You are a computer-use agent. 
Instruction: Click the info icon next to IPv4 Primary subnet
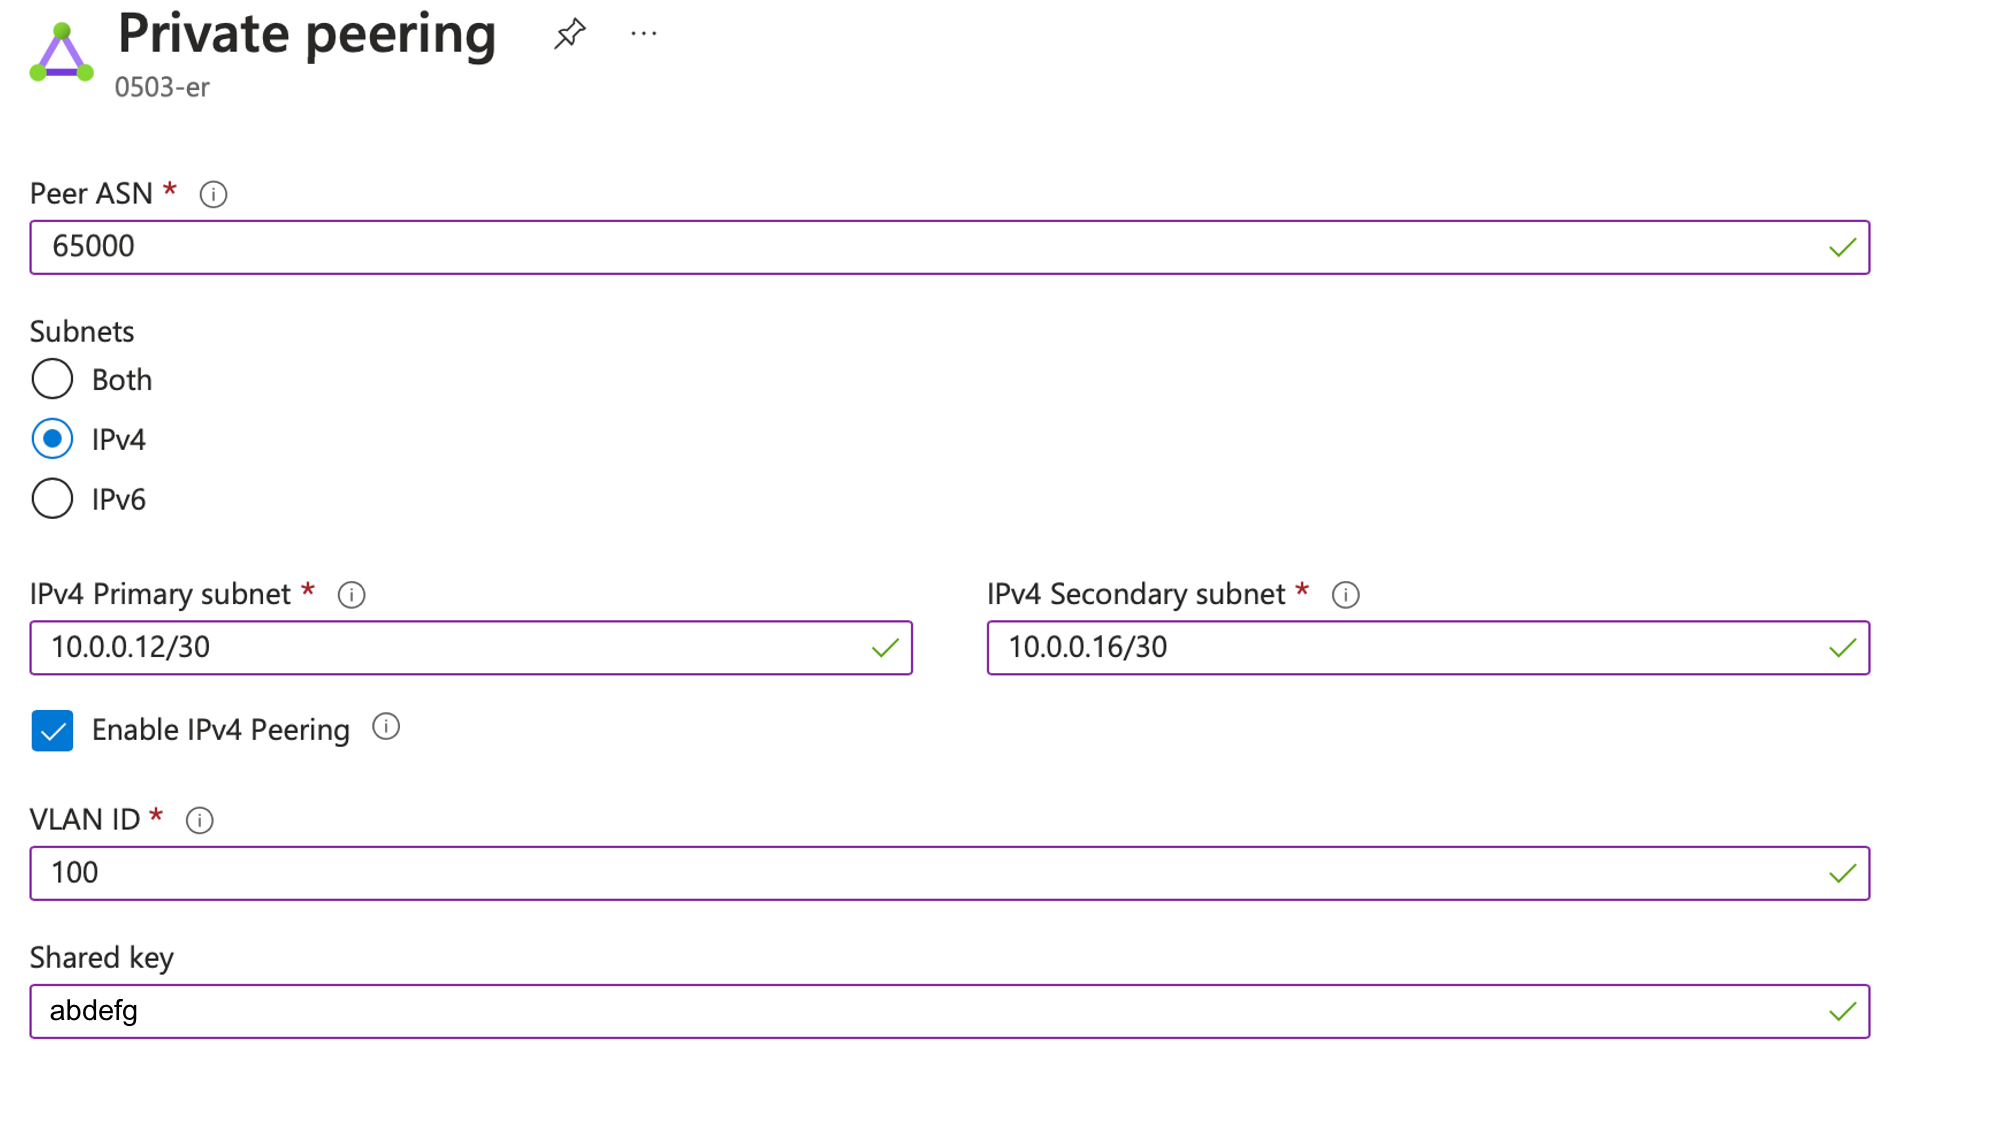click(x=351, y=593)
